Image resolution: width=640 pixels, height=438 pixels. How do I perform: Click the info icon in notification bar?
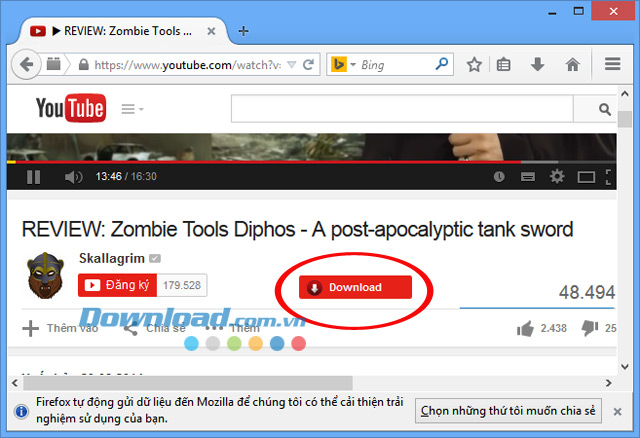(21, 411)
